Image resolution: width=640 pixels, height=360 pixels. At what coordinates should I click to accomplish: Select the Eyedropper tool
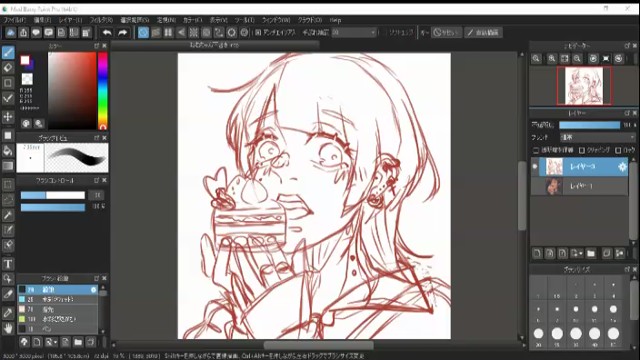coord(8,294)
